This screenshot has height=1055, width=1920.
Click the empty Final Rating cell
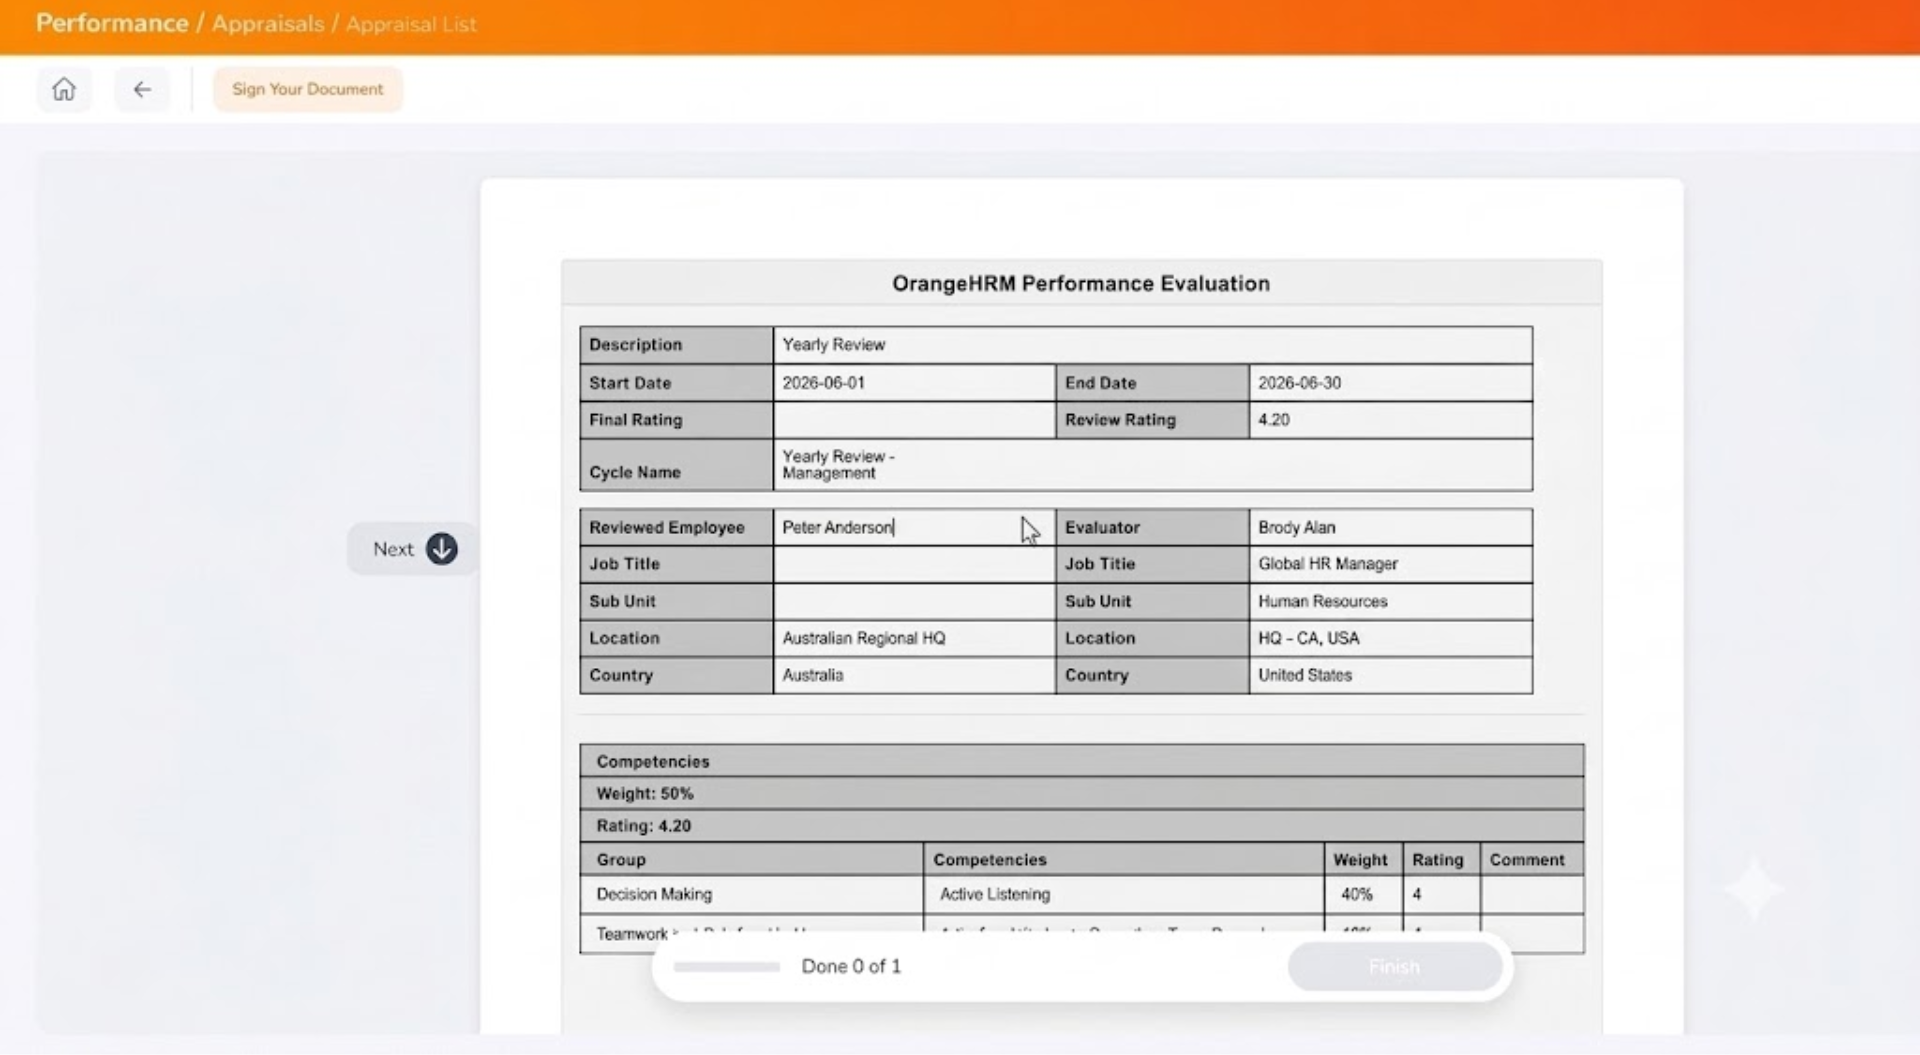(914, 420)
